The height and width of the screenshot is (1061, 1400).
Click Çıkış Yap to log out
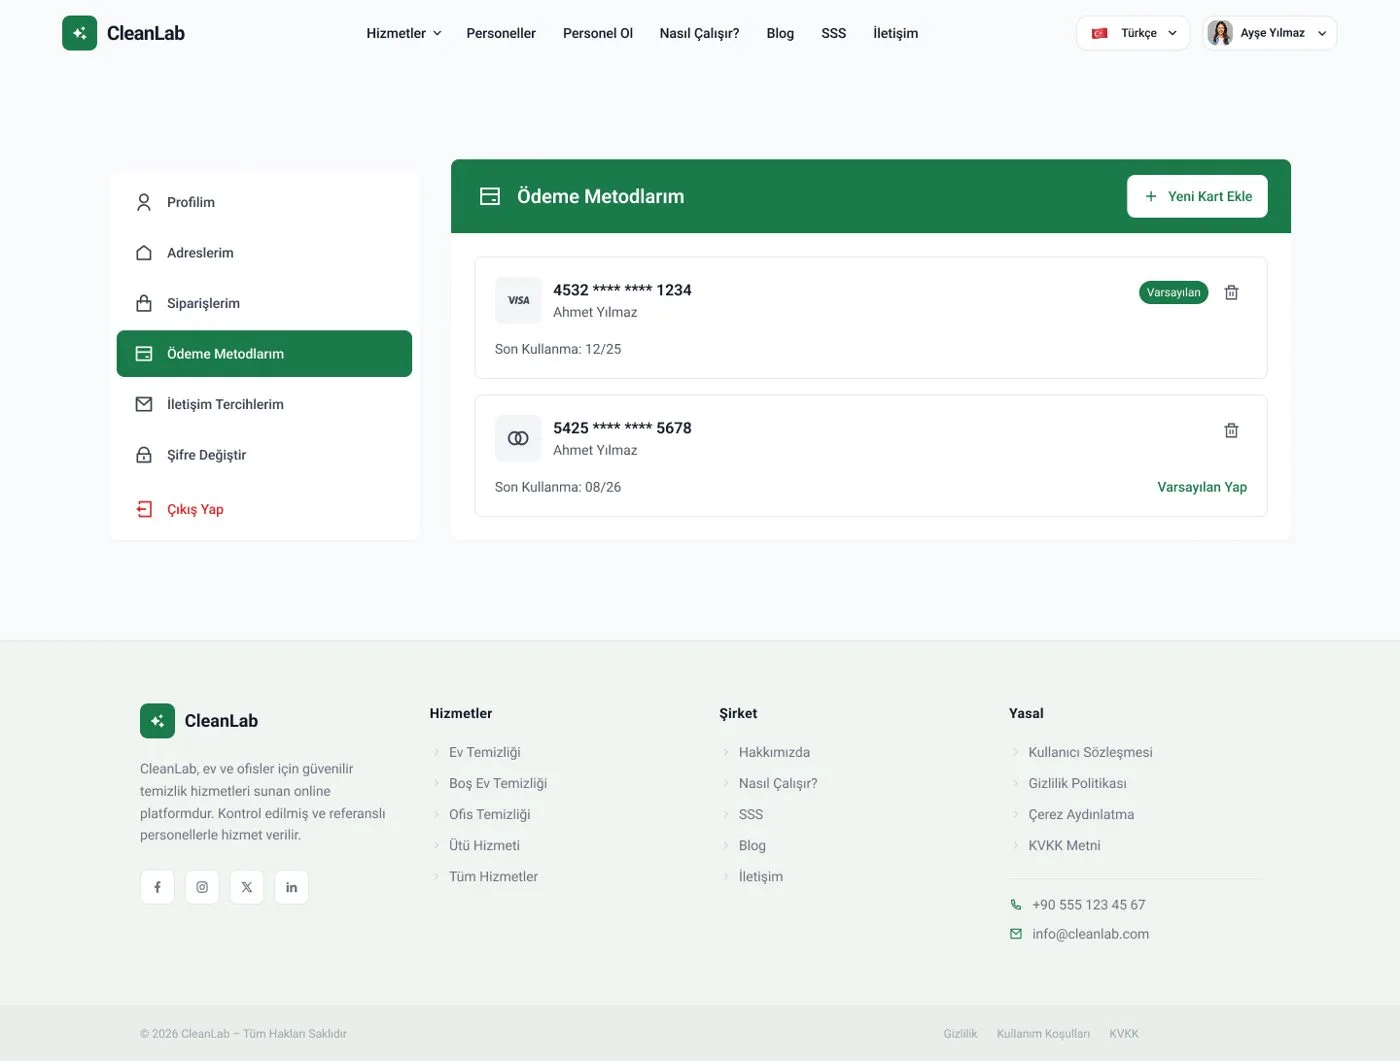point(264,509)
